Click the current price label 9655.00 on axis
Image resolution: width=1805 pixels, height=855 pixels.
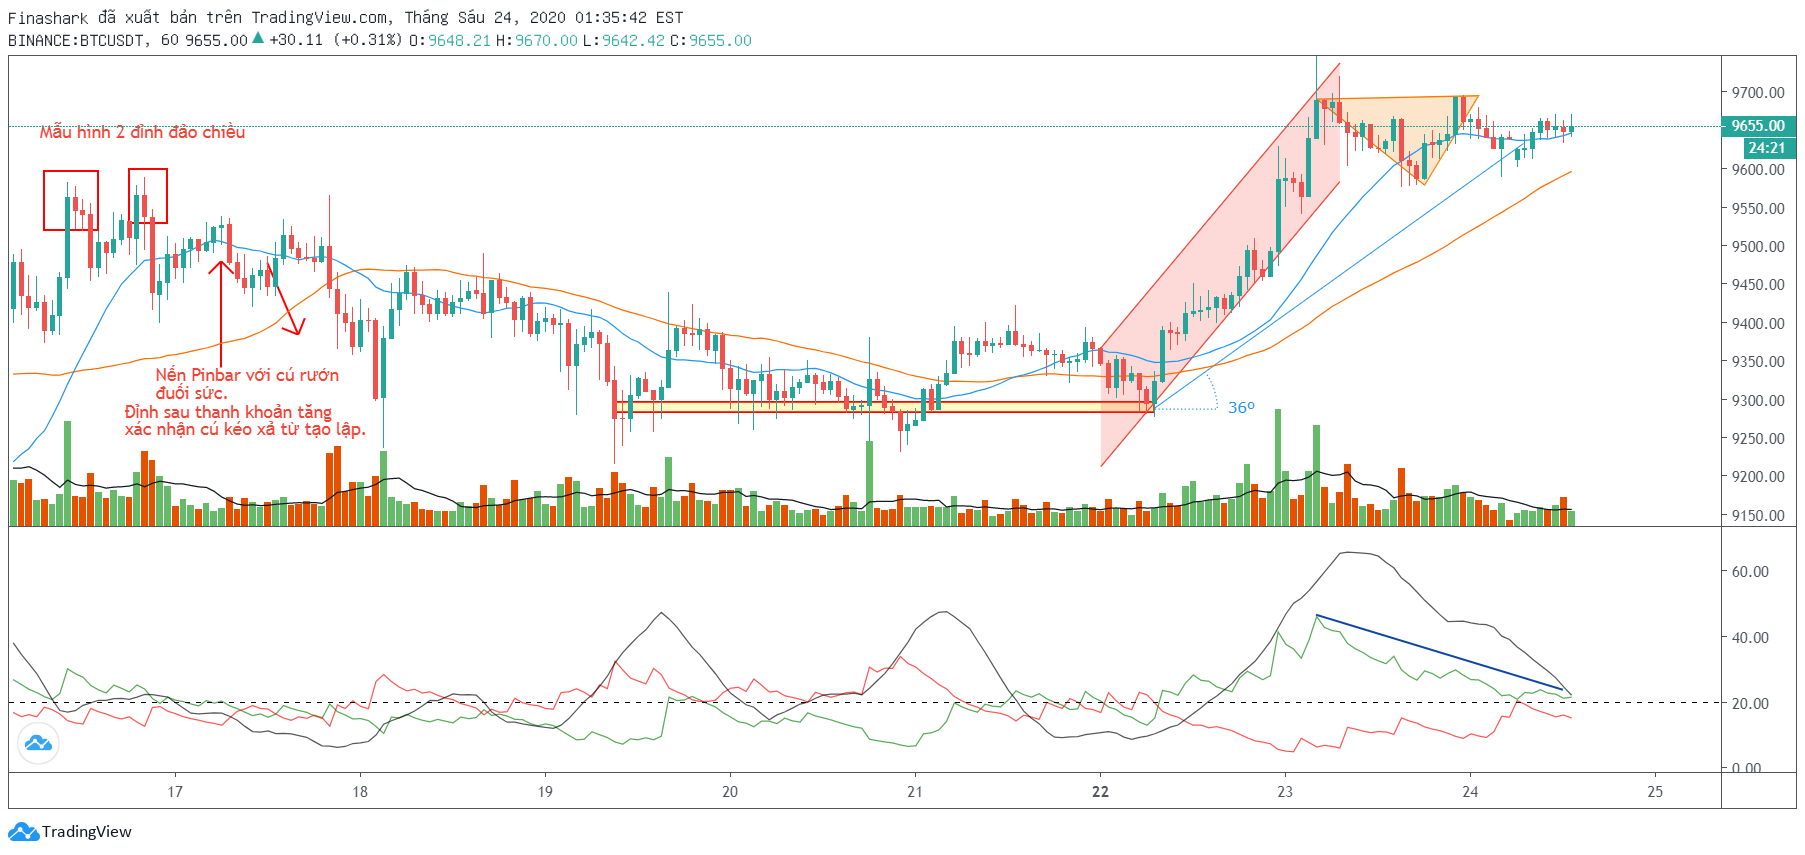click(x=1758, y=126)
